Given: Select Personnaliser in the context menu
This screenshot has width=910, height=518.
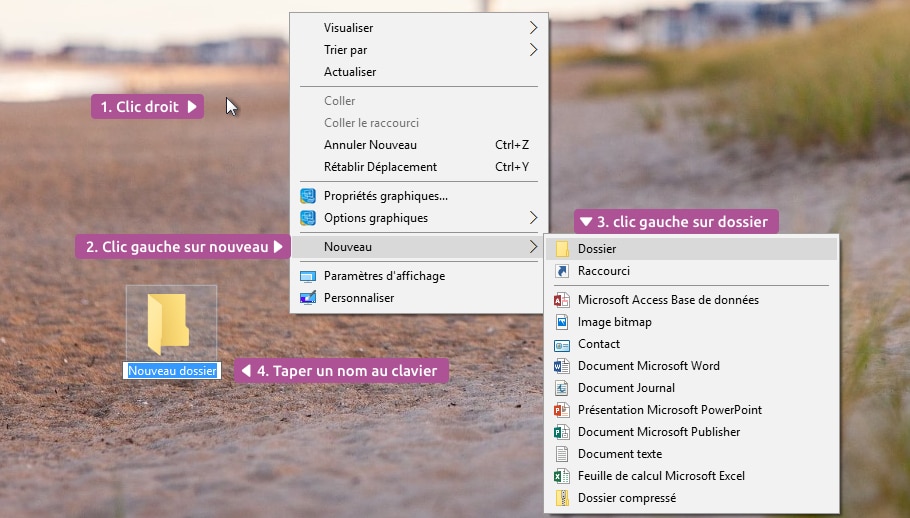Looking at the screenshot, I should 359,298.
